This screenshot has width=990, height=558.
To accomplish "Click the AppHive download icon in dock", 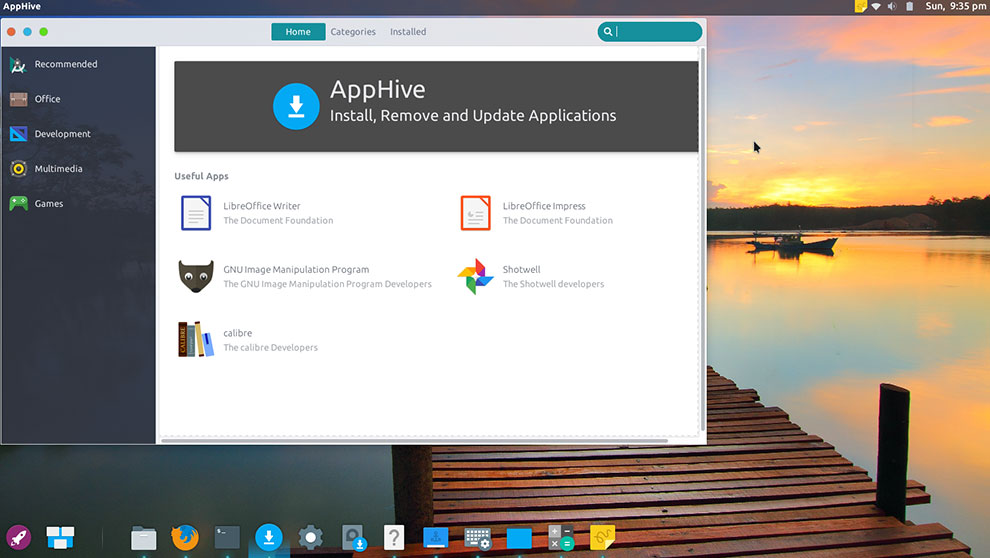I will click(268, 537).
